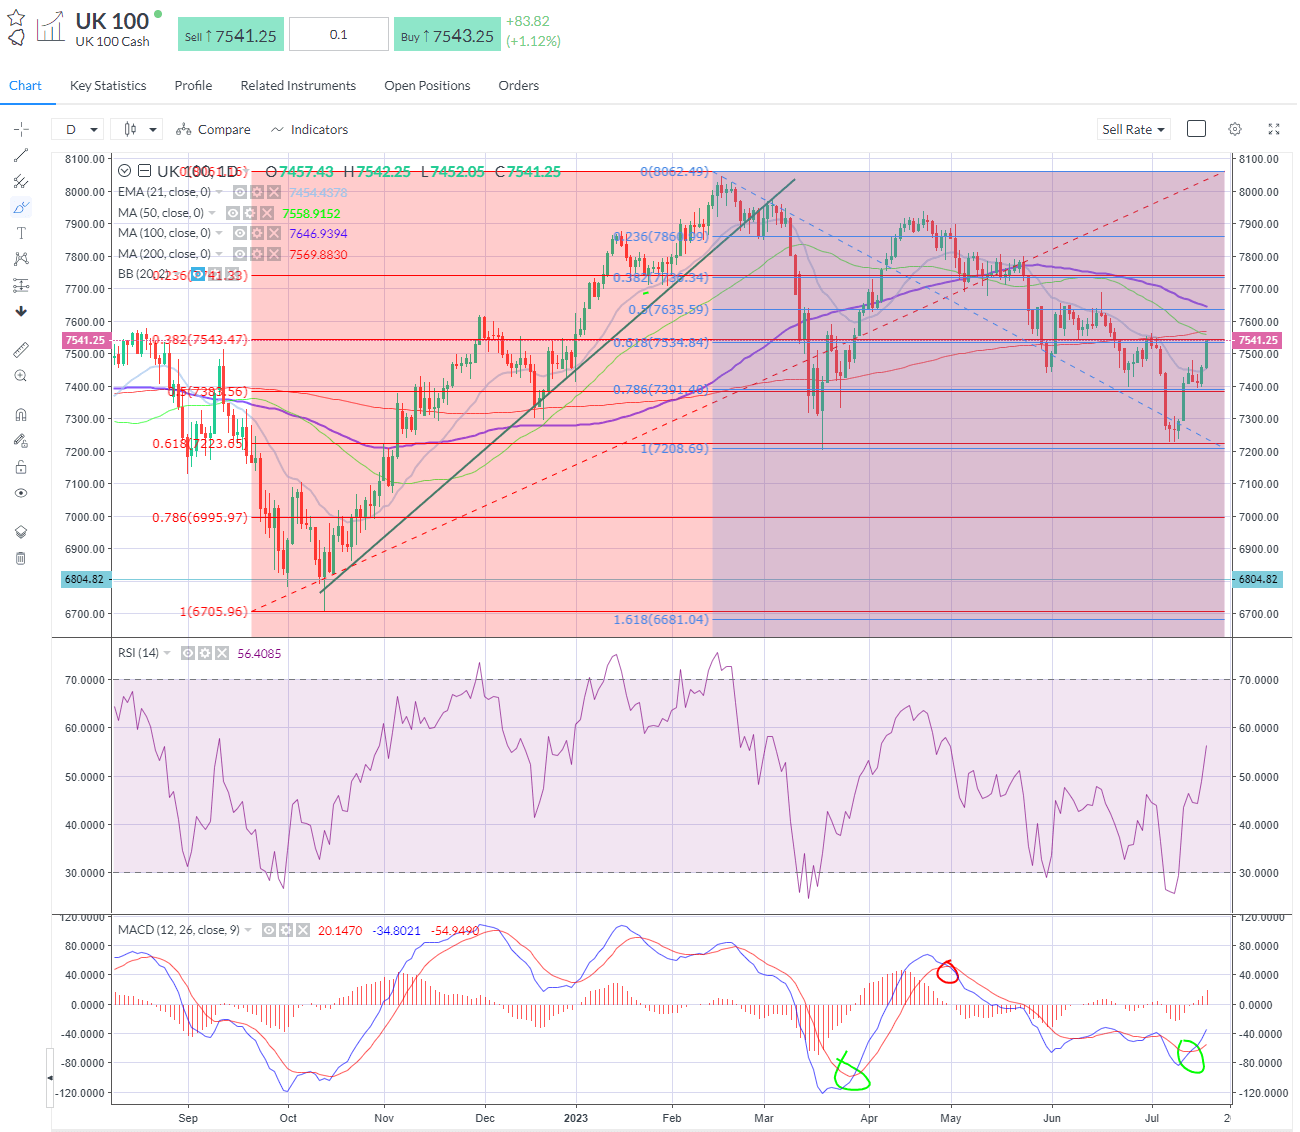Switch to the Profile tab

point(193,86)
